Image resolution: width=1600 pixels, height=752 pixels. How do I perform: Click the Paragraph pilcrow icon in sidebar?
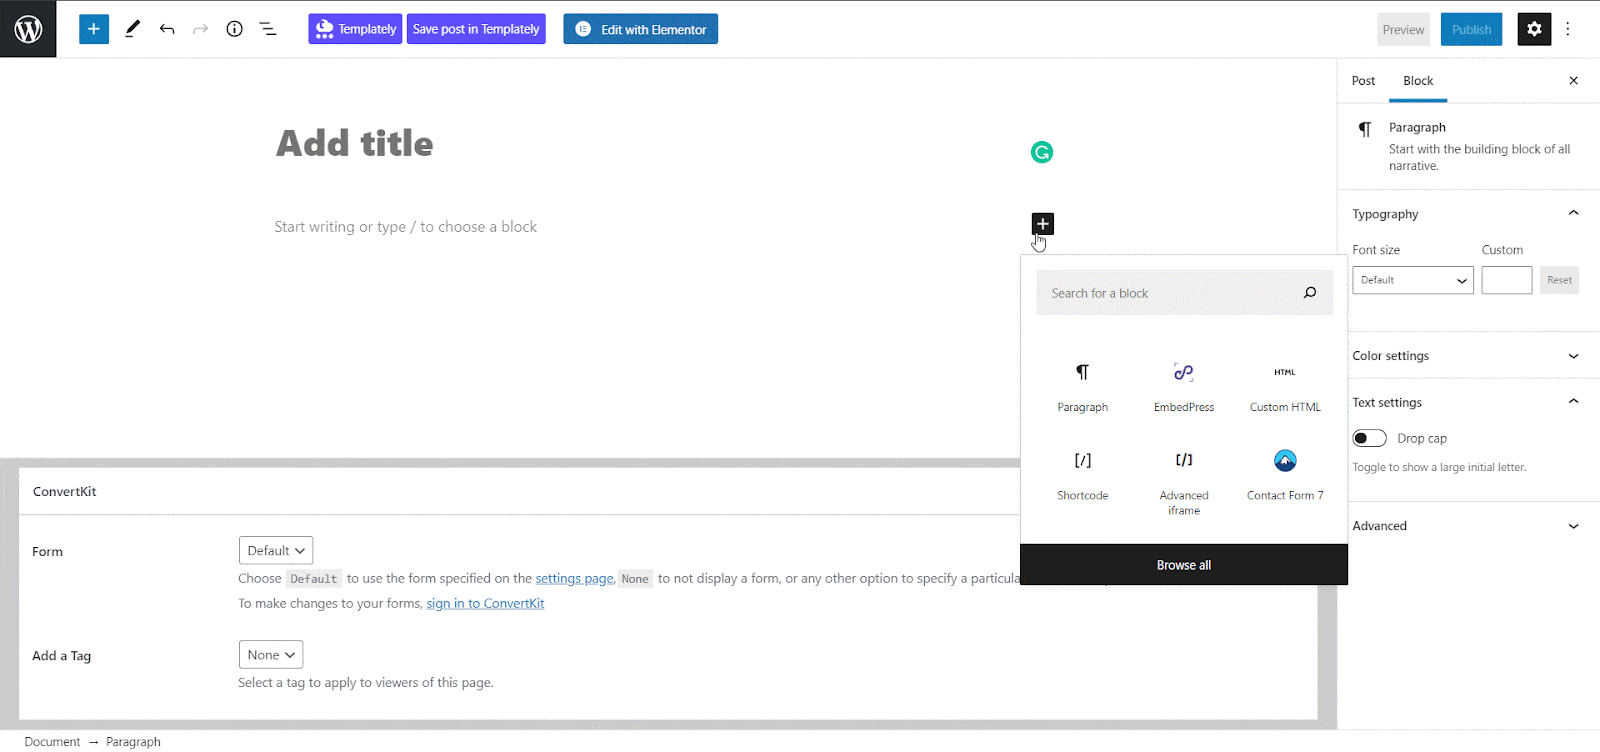(1365, 129)
